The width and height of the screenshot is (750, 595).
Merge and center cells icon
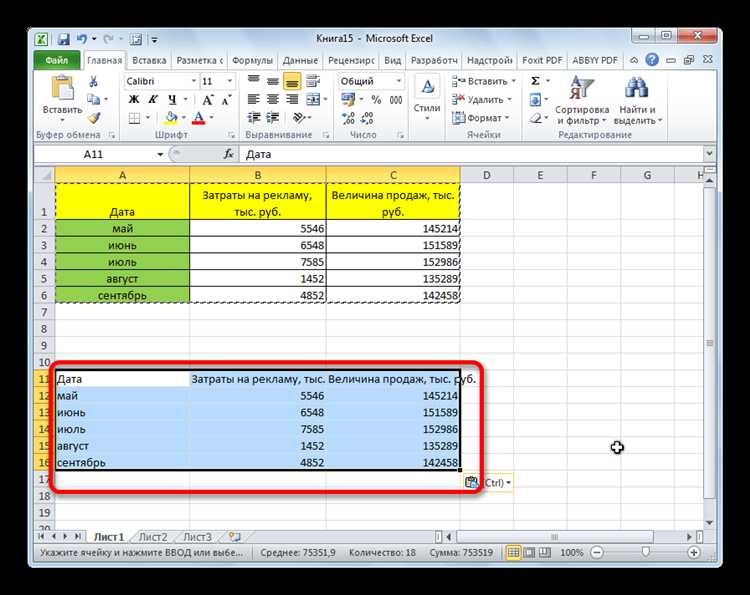coord(313,99)
